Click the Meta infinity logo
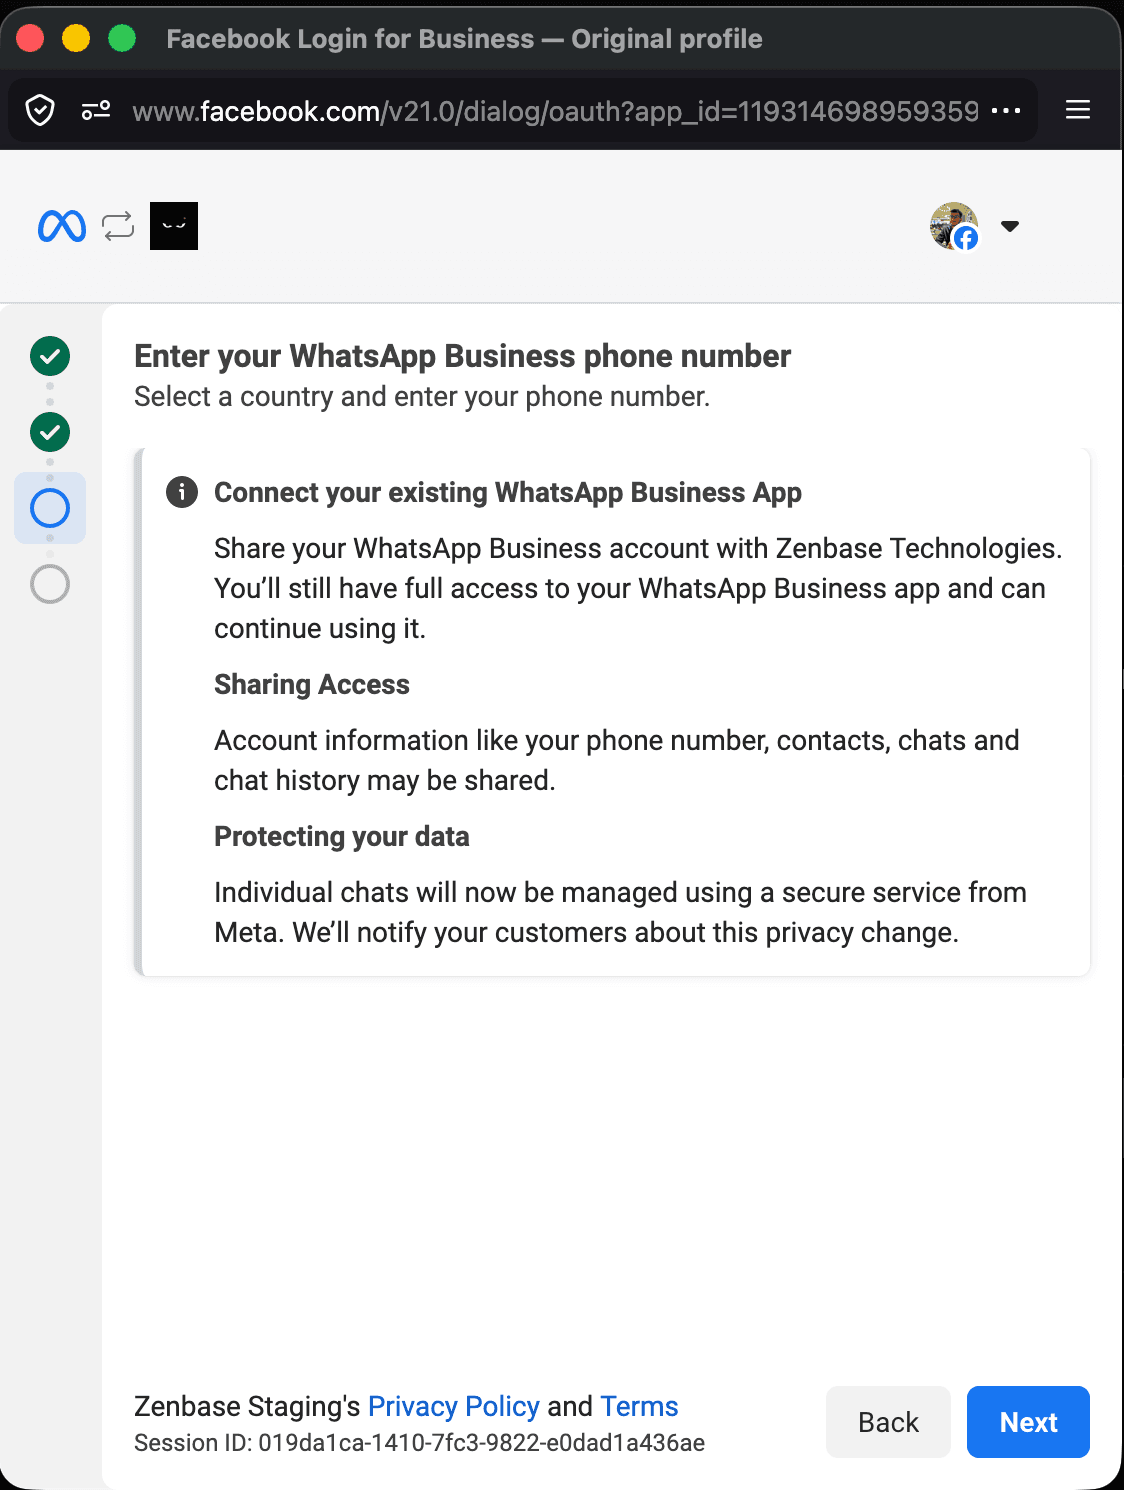The width and height of the screenshot is (1124, 1490). point(62,226)
